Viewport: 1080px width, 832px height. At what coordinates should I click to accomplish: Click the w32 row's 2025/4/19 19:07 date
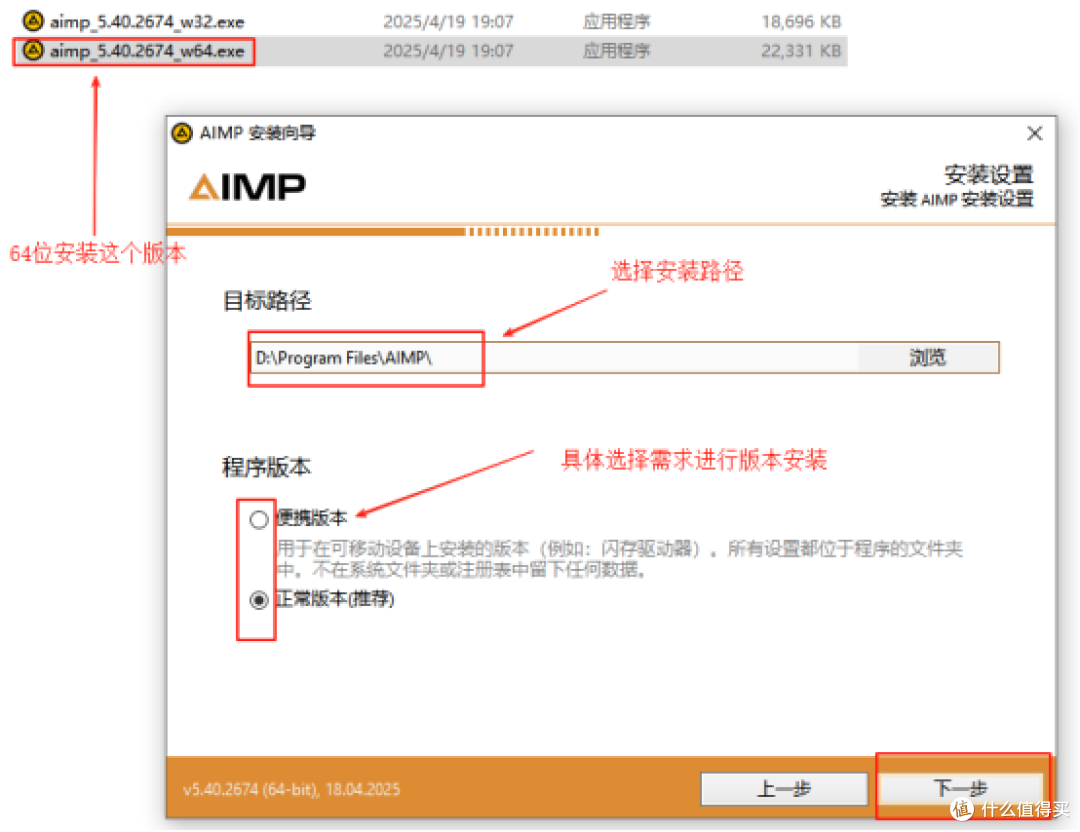448,22
